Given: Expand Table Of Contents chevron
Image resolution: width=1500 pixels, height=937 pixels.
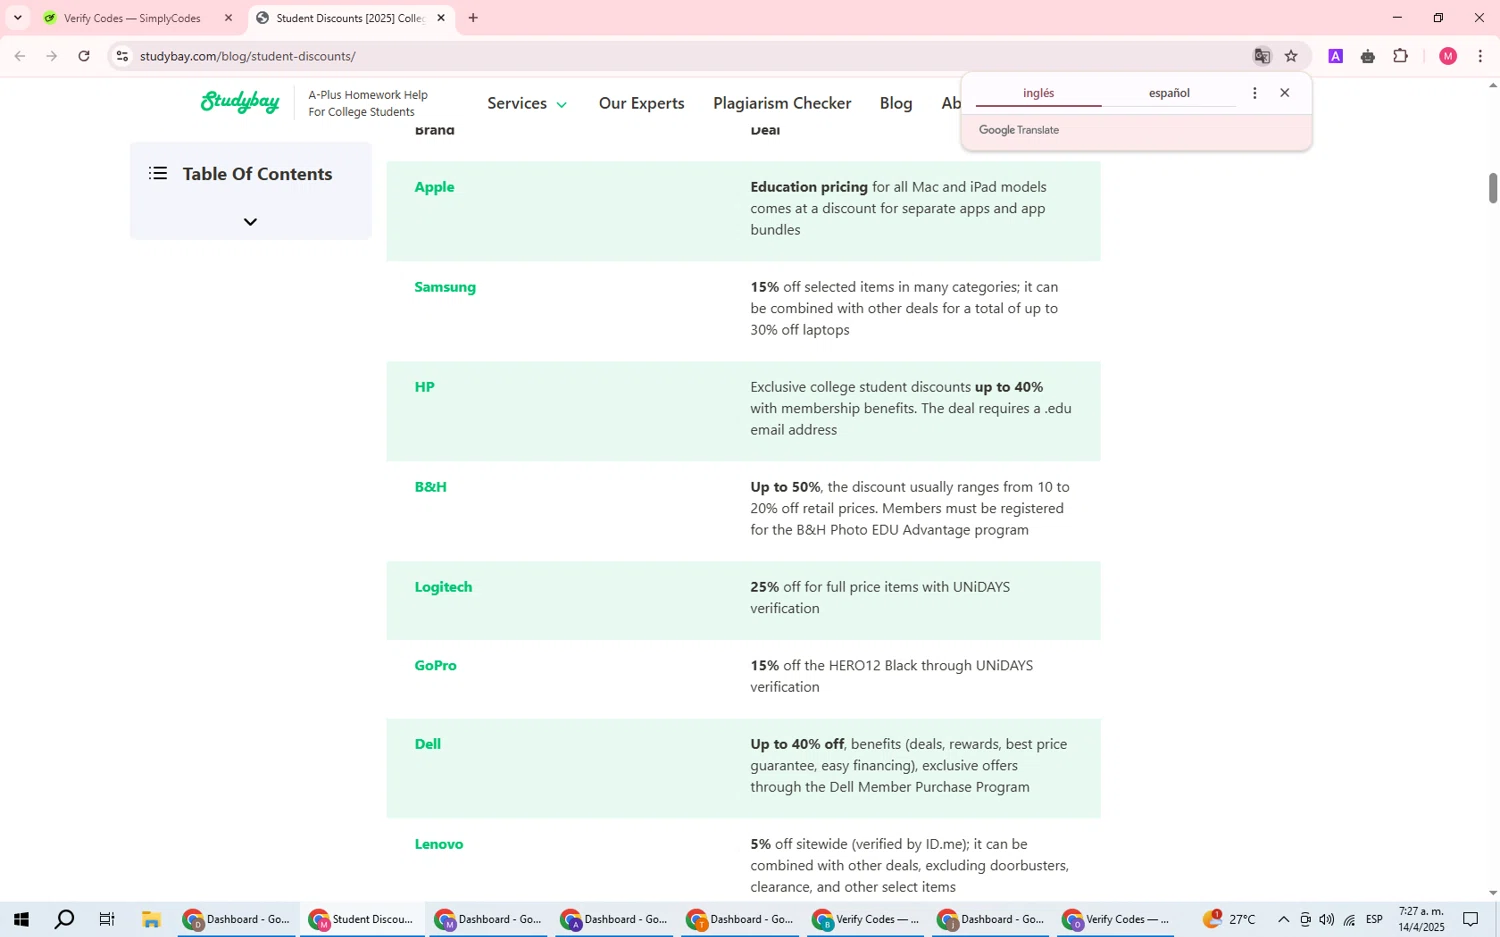Looking at the screenshot, I should [250, 221].
